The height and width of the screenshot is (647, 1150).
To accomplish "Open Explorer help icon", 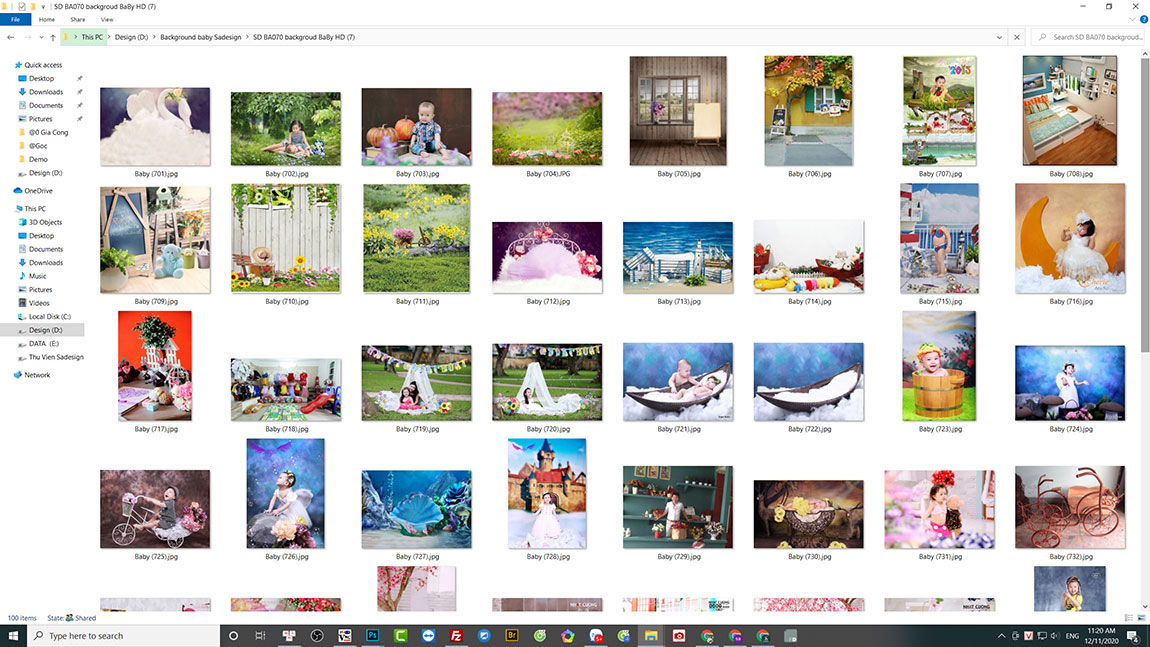I will (1143, 20).
